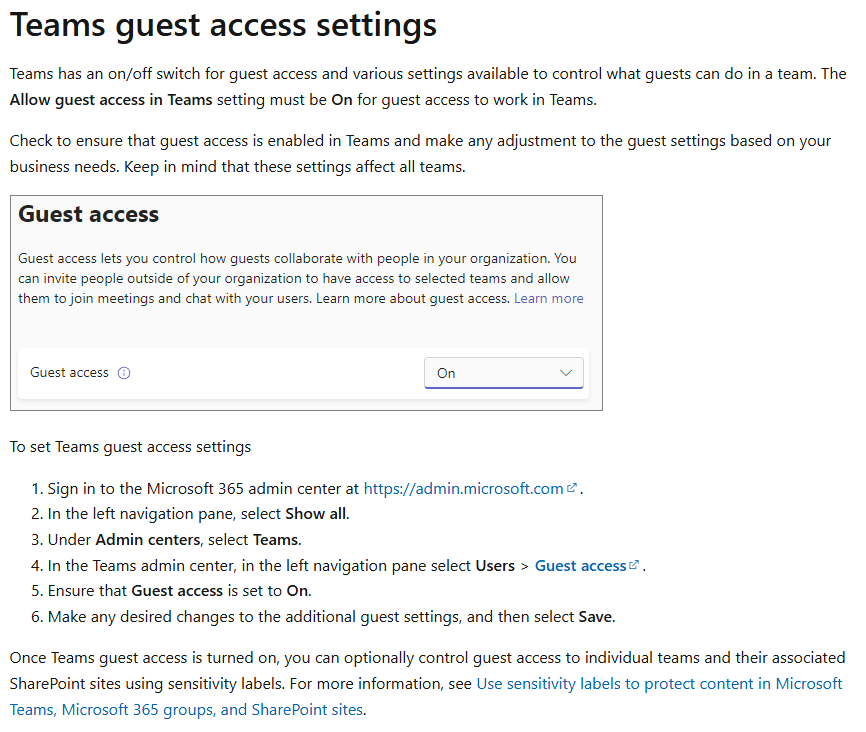The image size is (866, 732).
Task: Open the Guest access status dropdown
Action: (504, 372)
